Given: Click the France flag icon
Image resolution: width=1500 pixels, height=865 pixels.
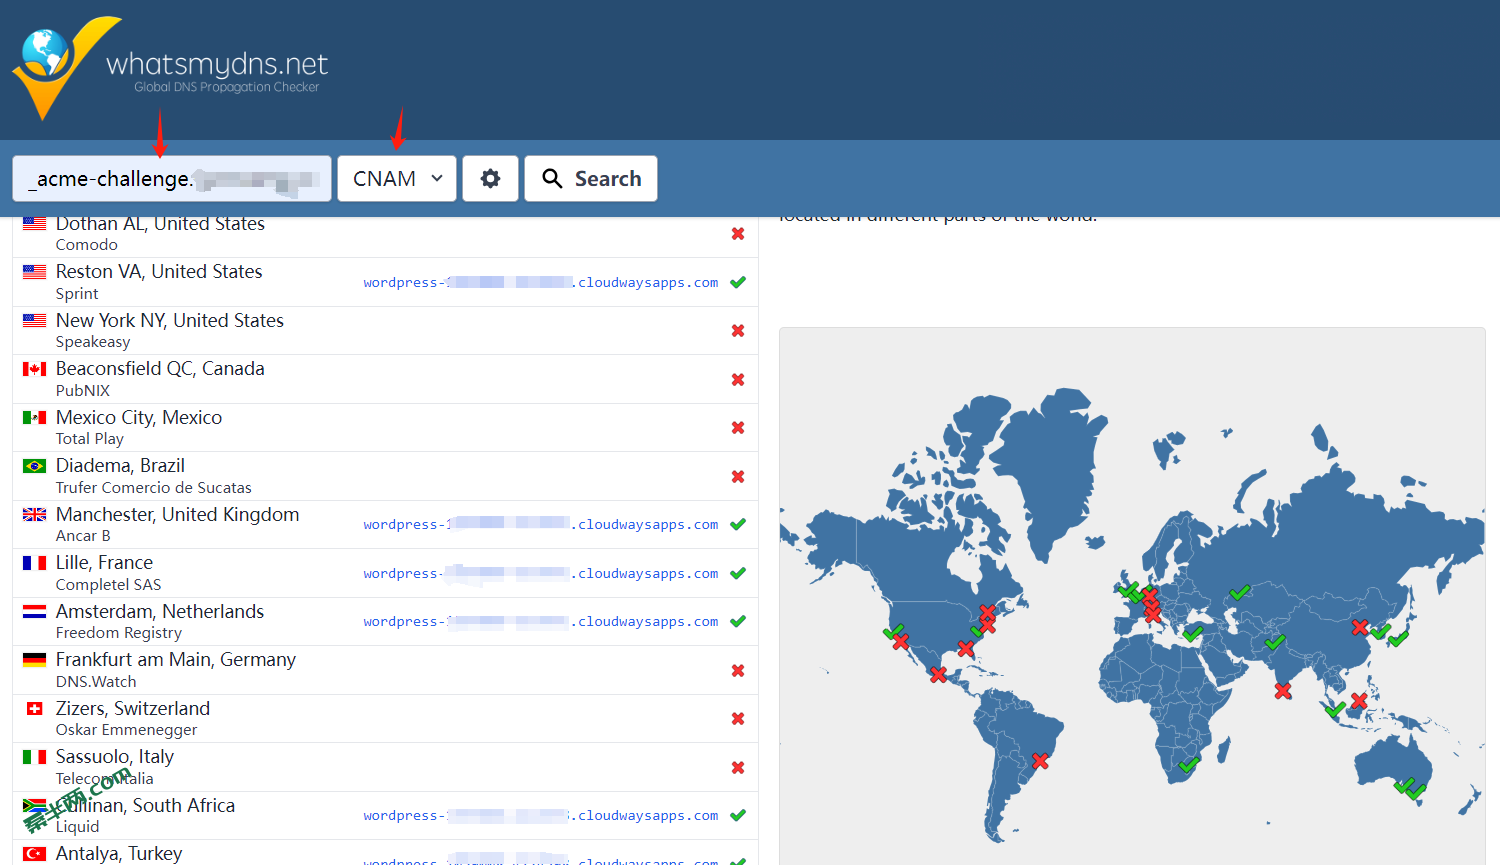Looking at the screenshot, I should pyautogui.click(x=34, y=562).
